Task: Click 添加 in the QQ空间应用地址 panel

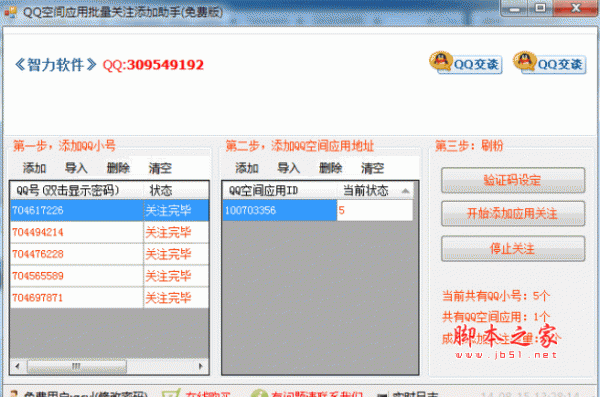Action: click(247, 168)
